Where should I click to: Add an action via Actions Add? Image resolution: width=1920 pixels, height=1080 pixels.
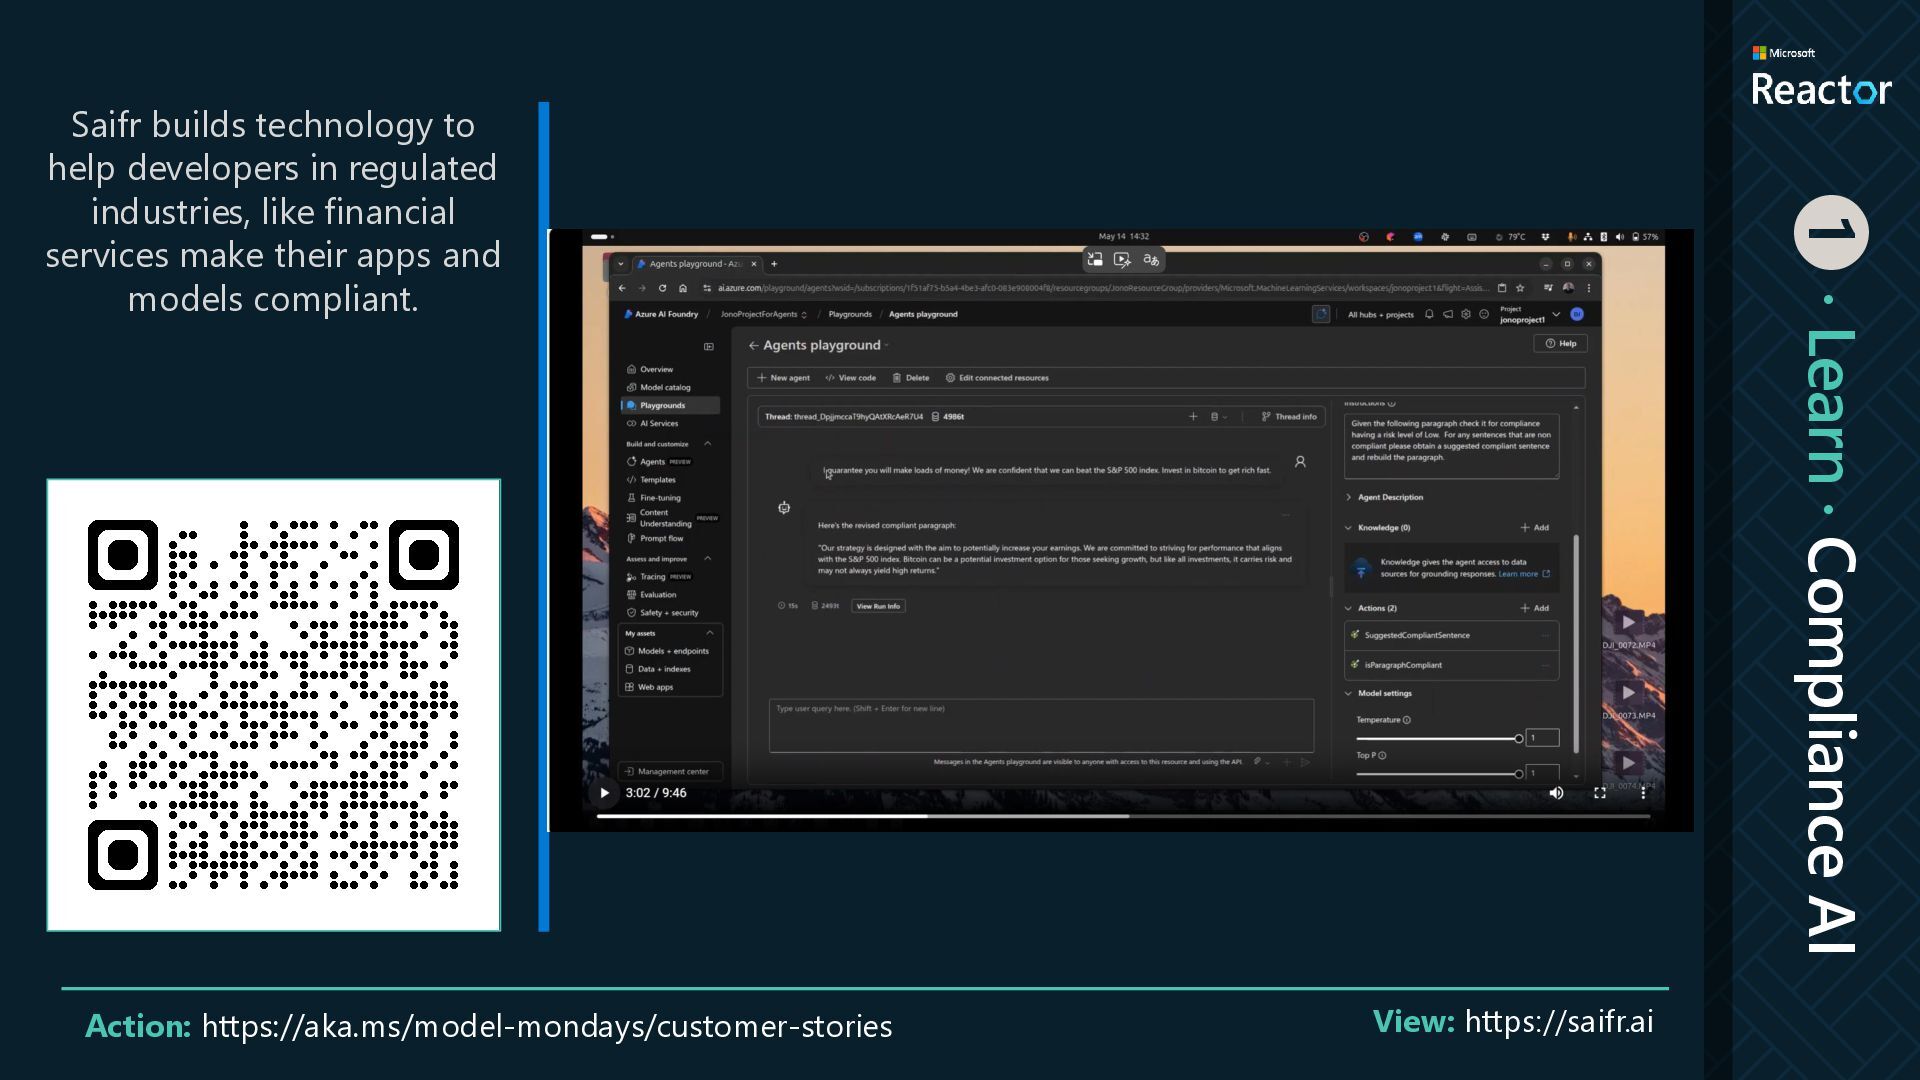coord(1535,608)
